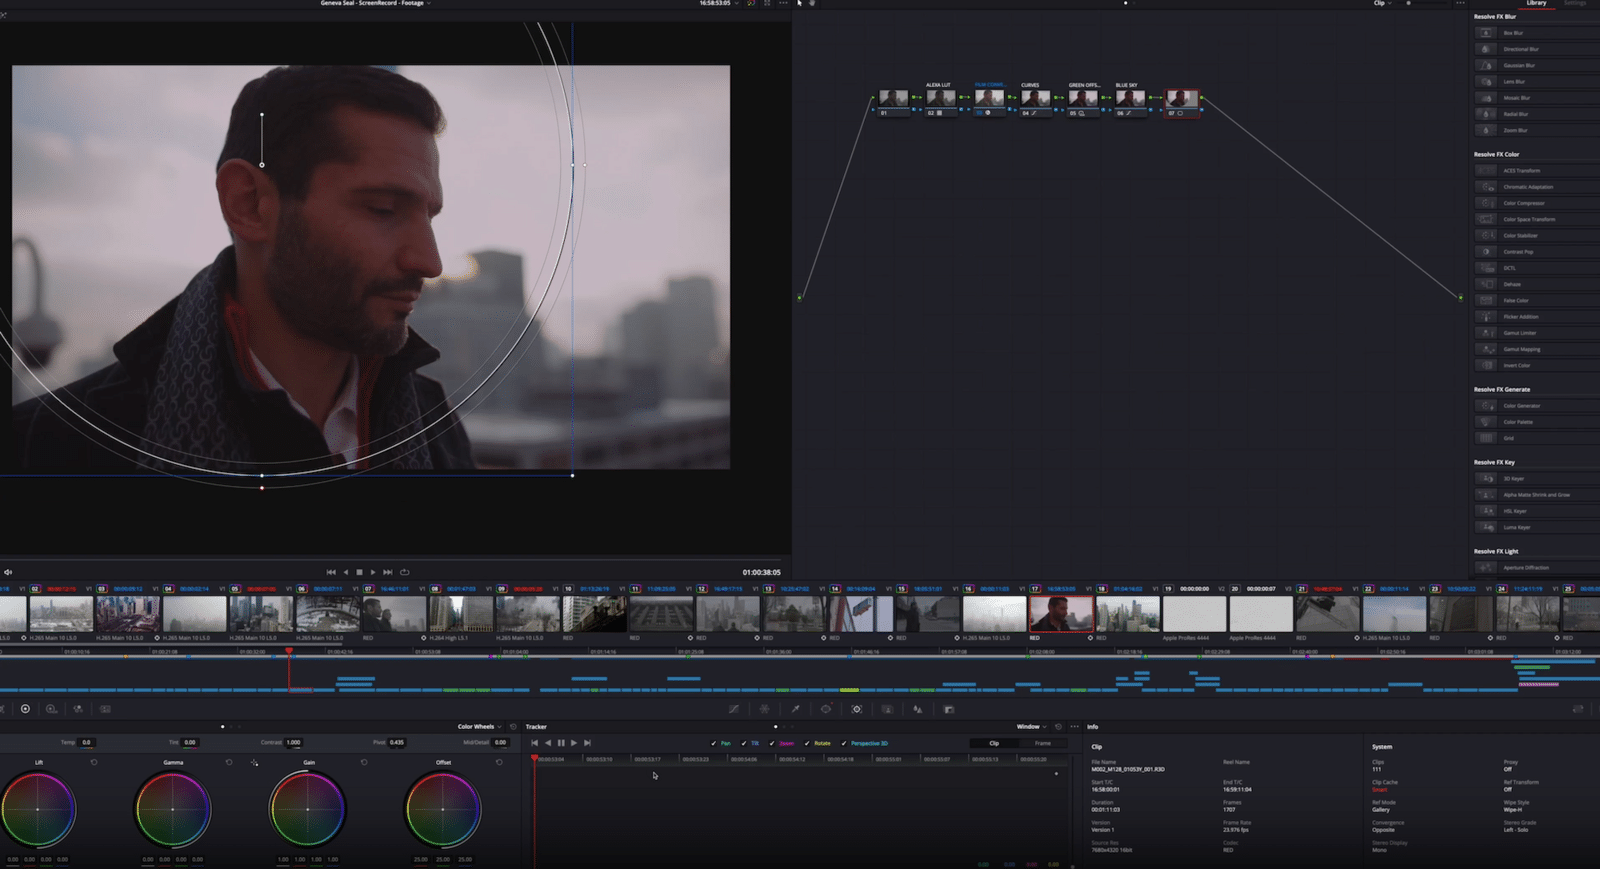The height and width of the screenshot is (869, 1600).
Task: Click the Temp value field
Action: [86, 742]
